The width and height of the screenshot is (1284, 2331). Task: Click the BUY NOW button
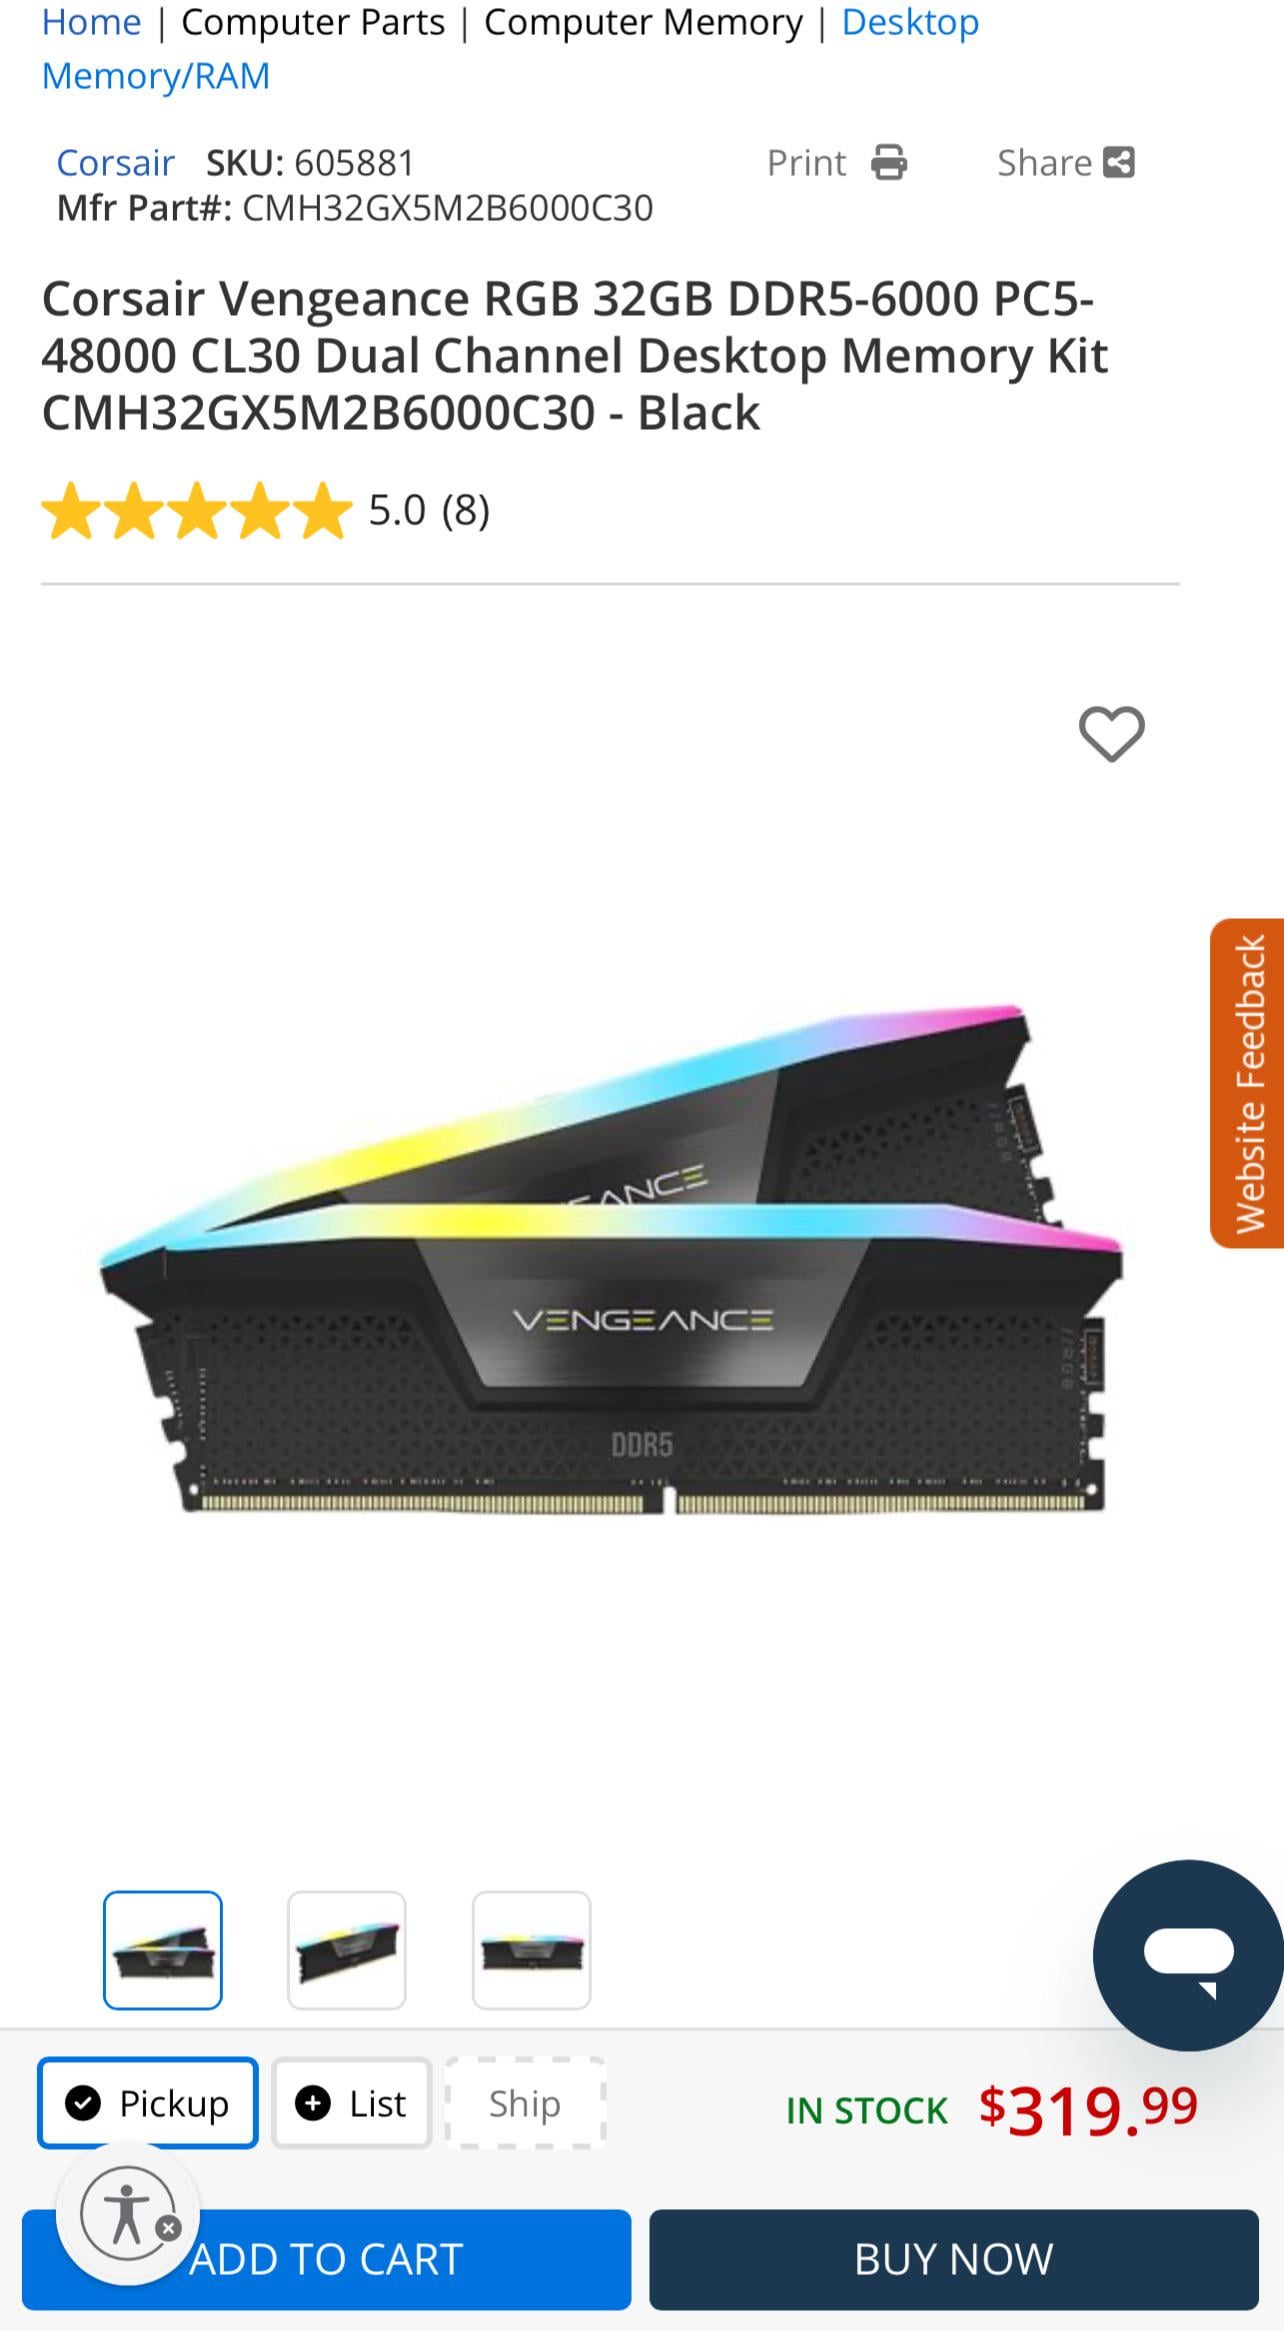tap(953, 2259)
